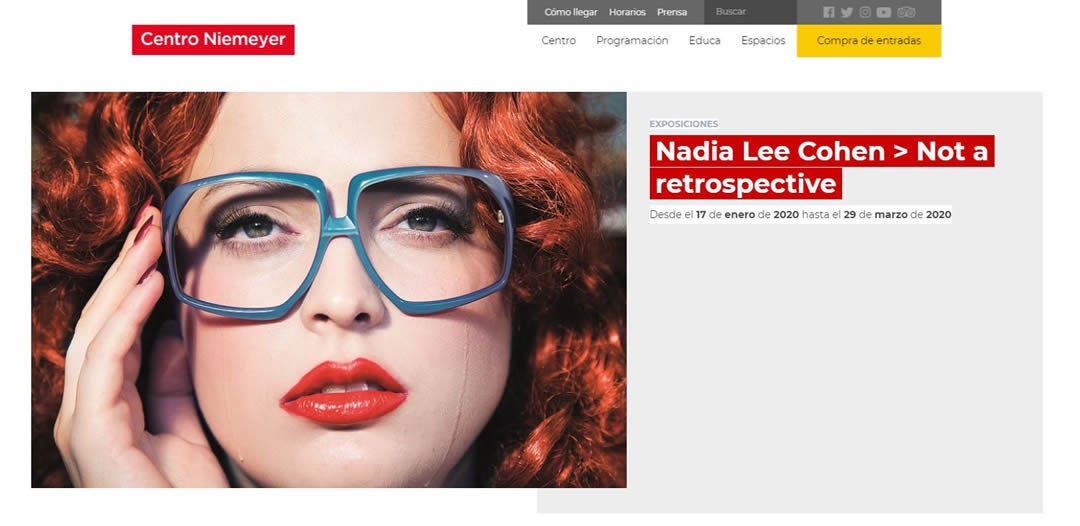Open the redhead portrait exhibition image
This screenshot has height=526, width=1080.
point(329,290)
